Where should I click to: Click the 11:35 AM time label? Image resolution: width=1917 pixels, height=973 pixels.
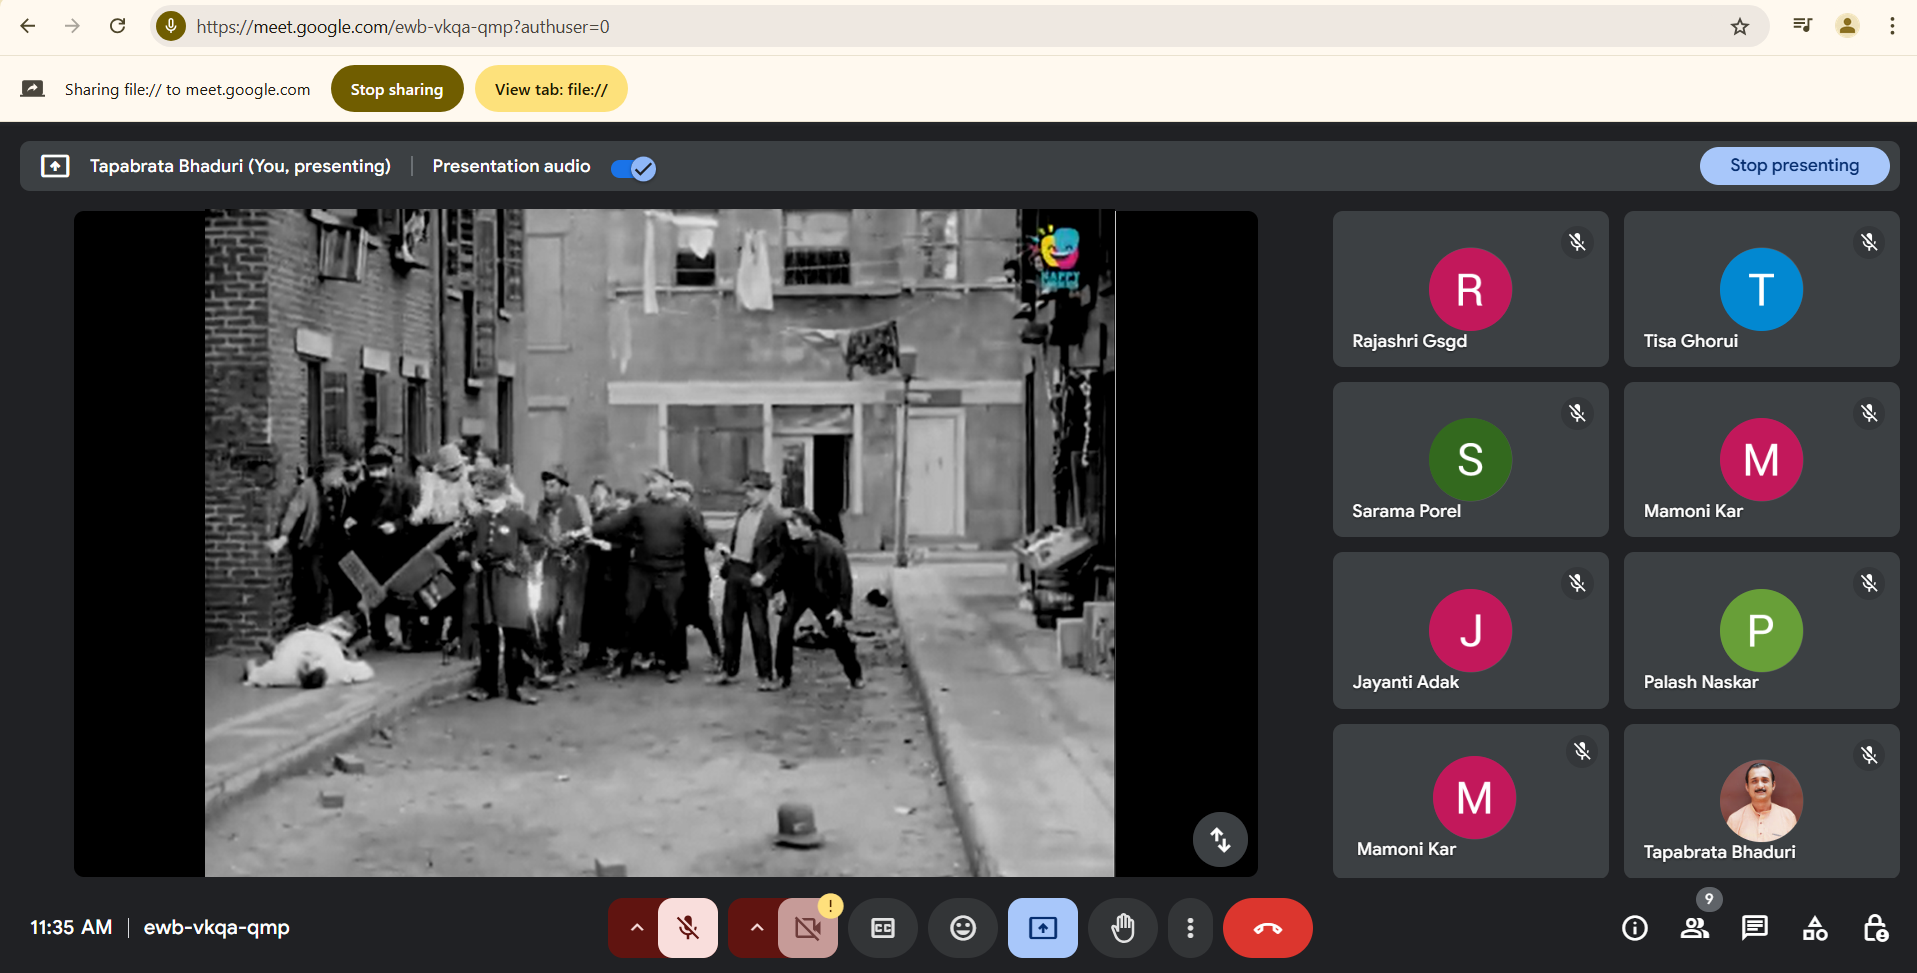point(71,927)
